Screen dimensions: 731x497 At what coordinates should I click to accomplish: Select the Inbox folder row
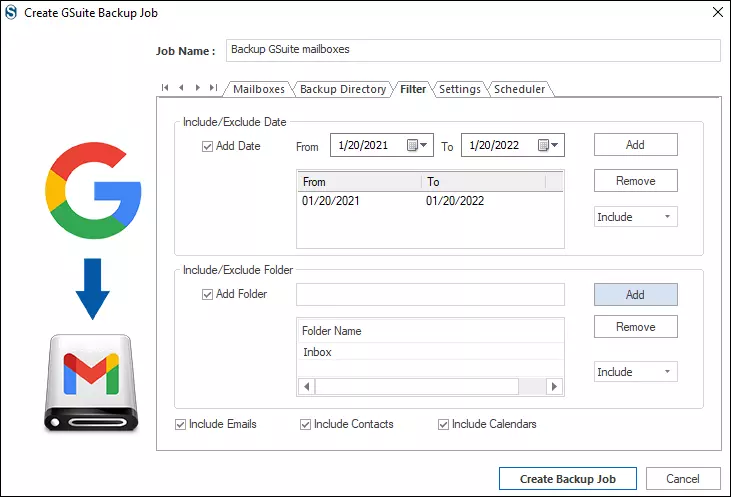430,352
